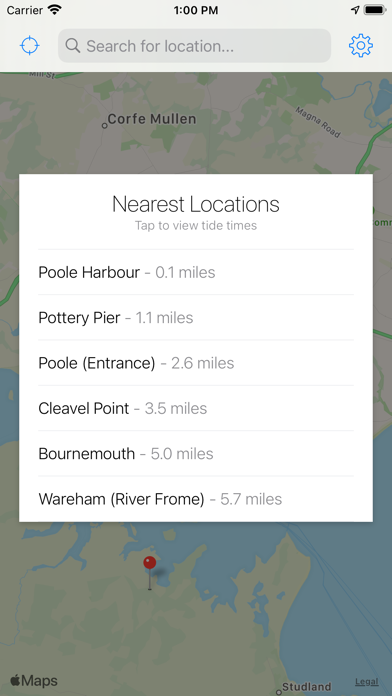Tap the battery indicator icon
Viewport: 392px width, 696px height.
tap(375, 10)
